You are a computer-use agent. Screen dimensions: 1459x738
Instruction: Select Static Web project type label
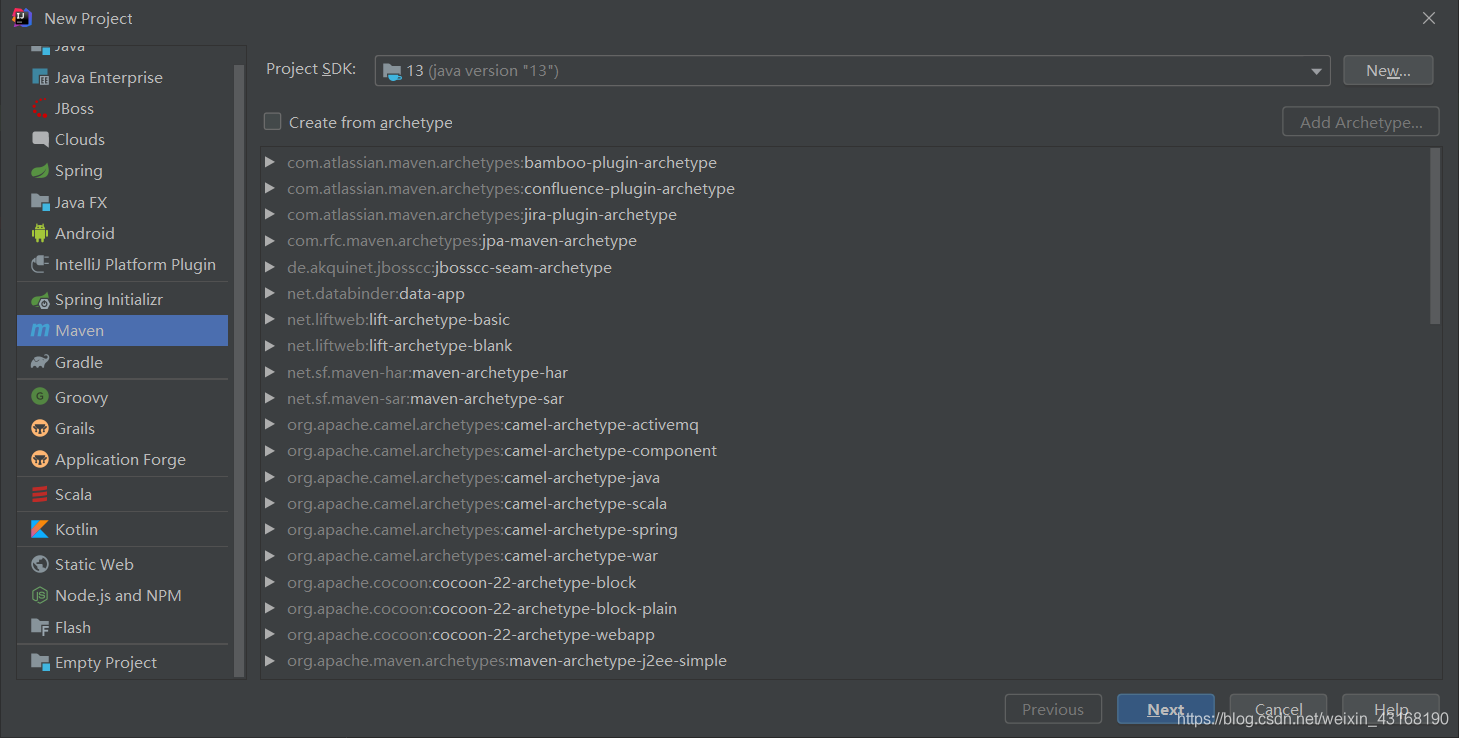(94, 564)
